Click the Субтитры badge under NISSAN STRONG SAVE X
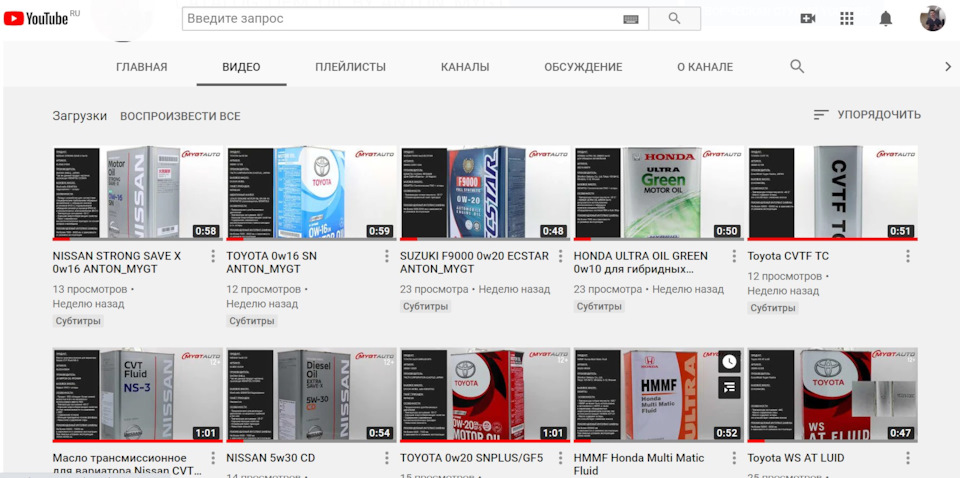The height and width of the screenshot is (478, 960). (78, 321)
